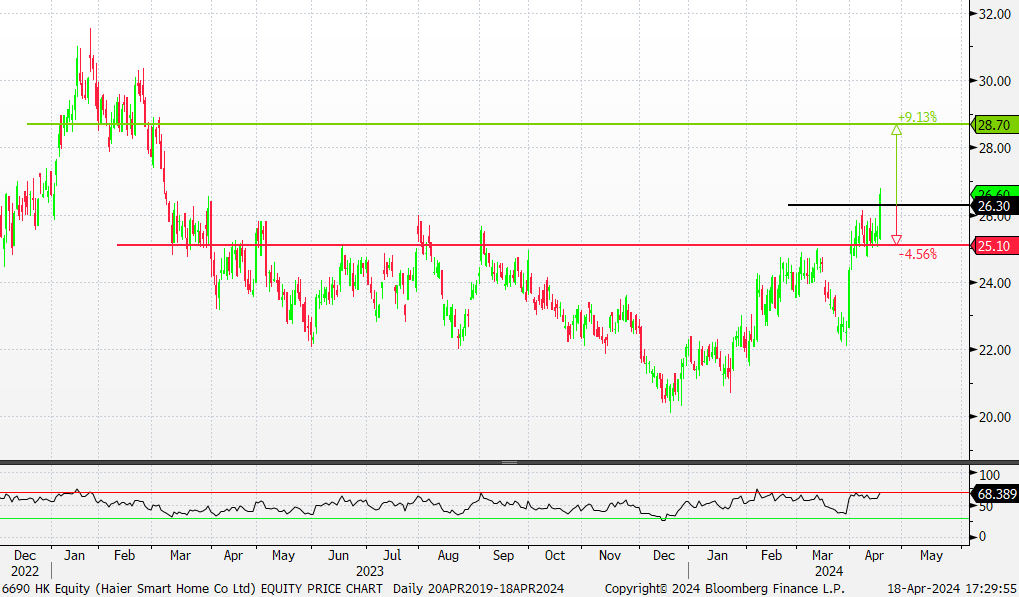Screen dimensions: 1019x597
Task: Click the +9.13% upside label
Action: tap(917, 117)
